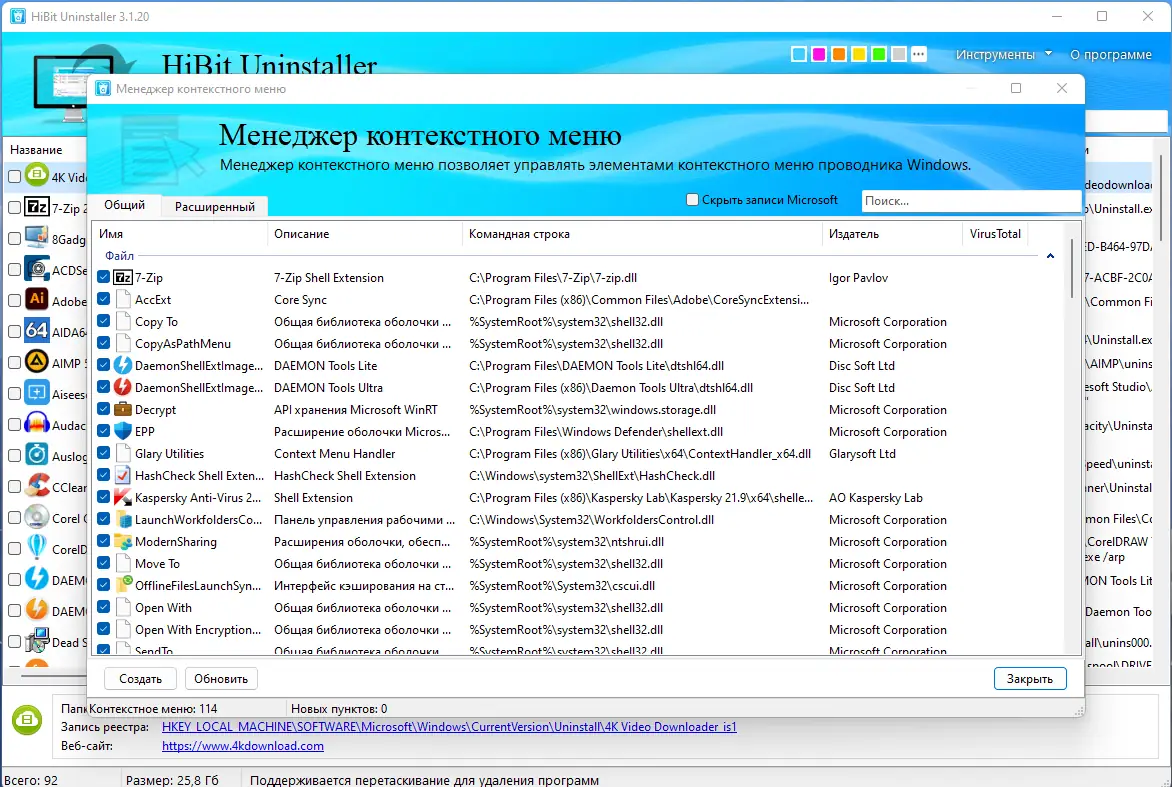1172x787 pixels.
Task: Open more color themes ellipsis button
Action: pyautogui.click(x=919, y=54)
